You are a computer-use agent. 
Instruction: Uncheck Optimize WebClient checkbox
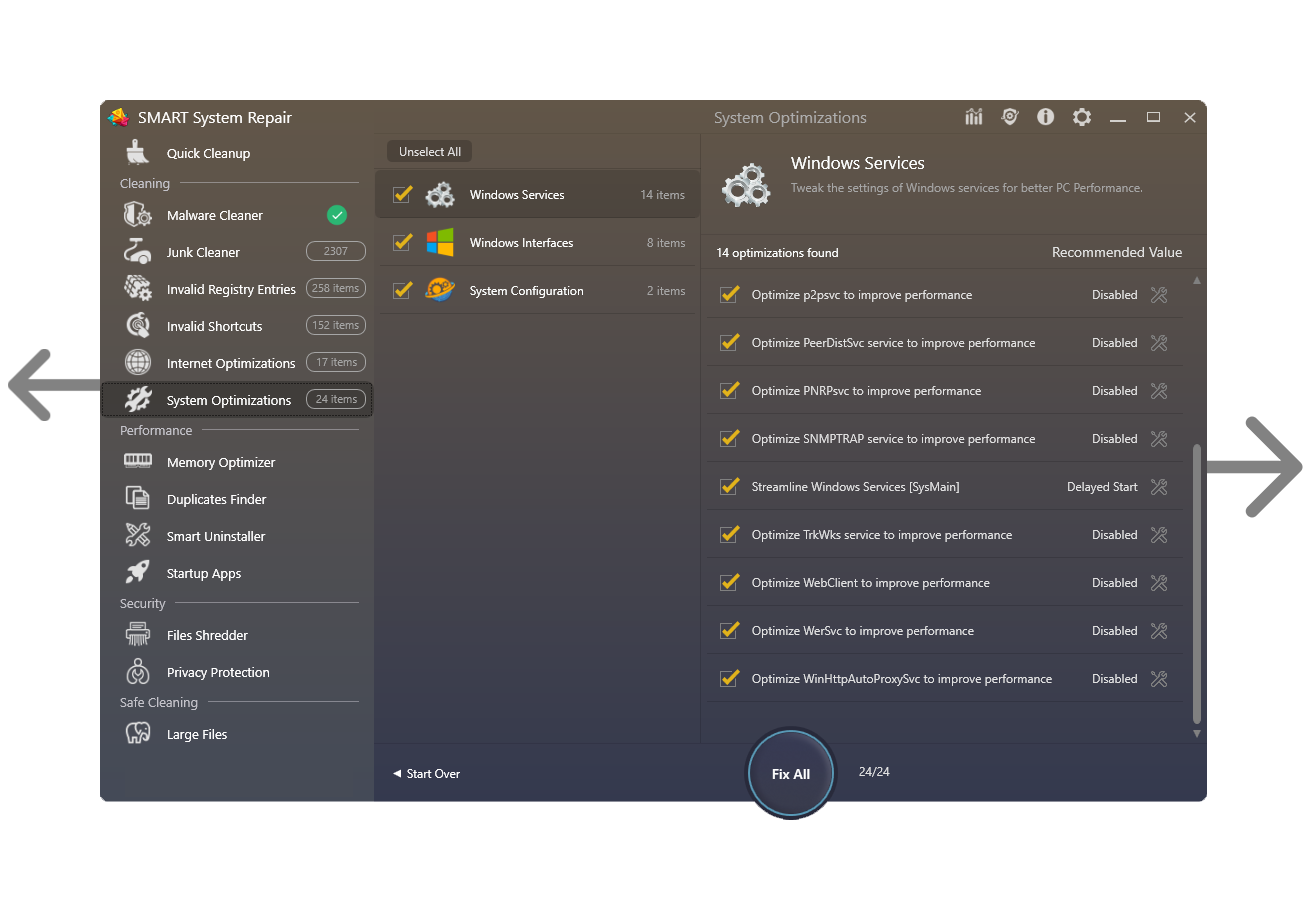(x=729, y=582)
